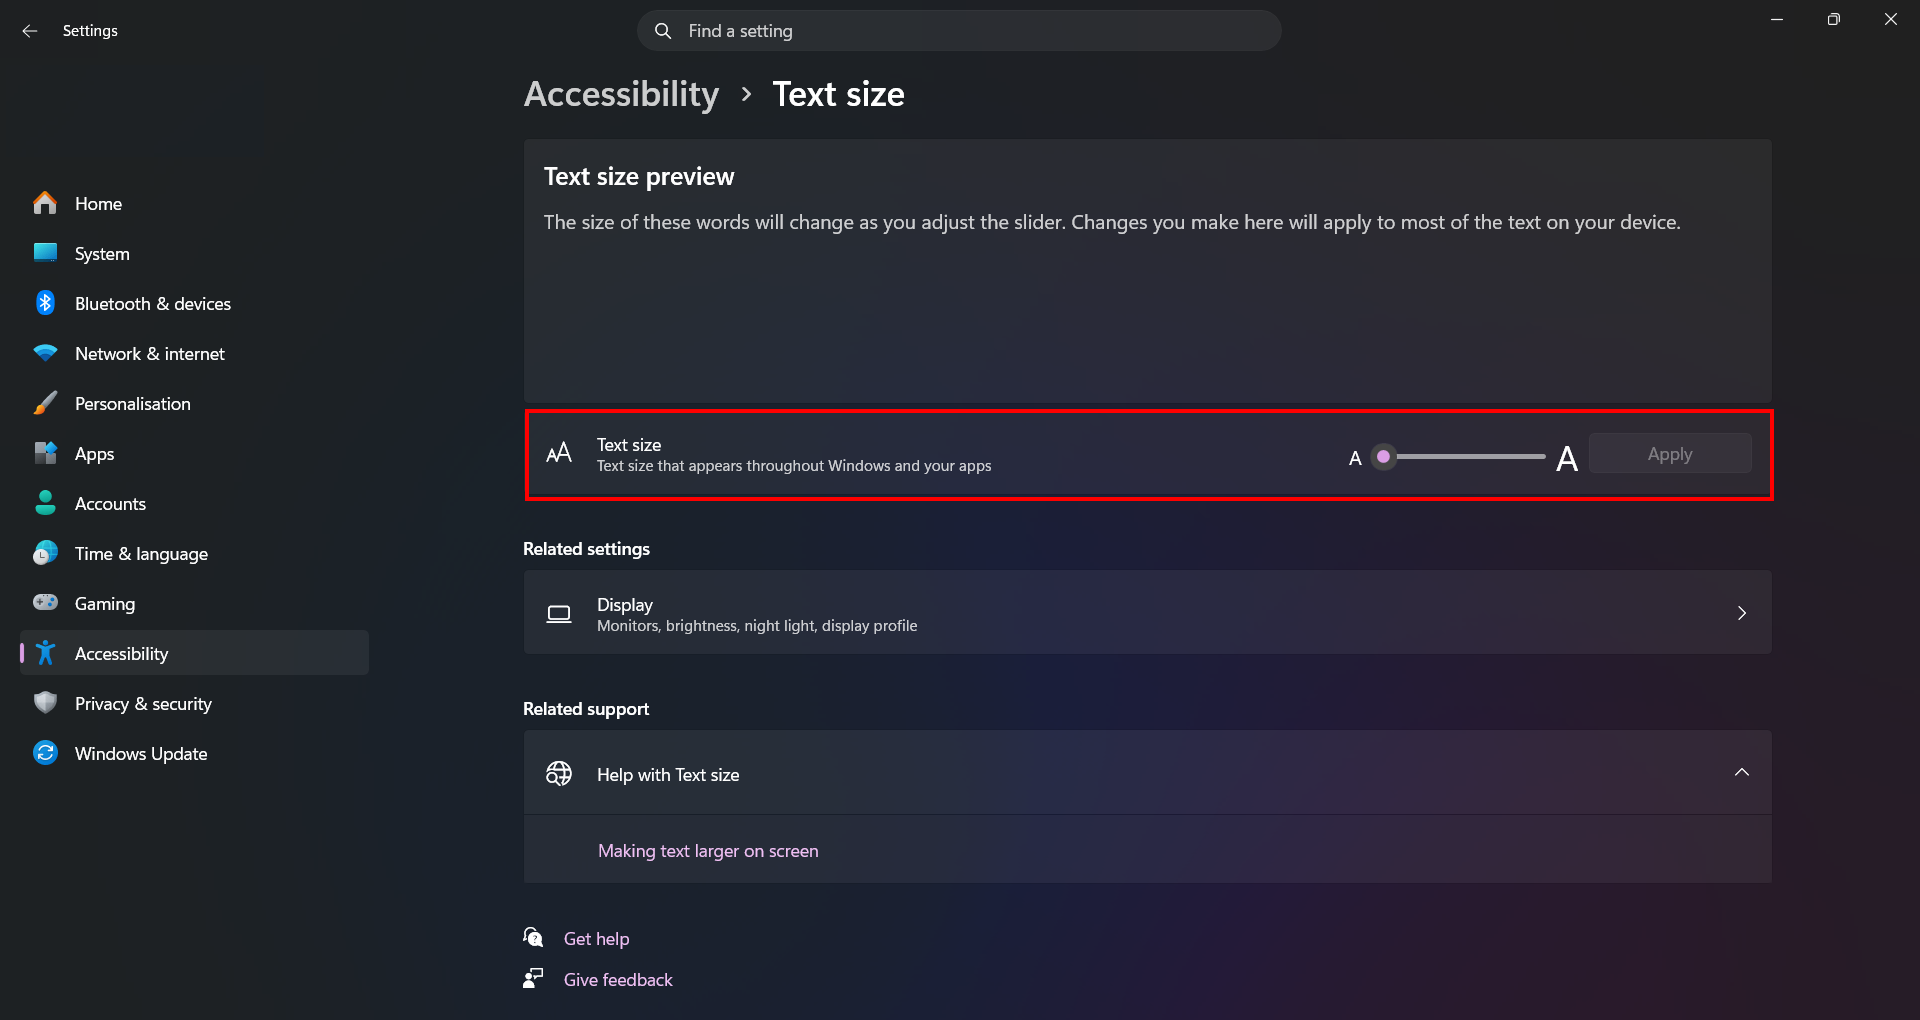This screenshot has height=1020, width=1920.
Task: Minimize the Settings window
Action: [x=1777, y=19]
